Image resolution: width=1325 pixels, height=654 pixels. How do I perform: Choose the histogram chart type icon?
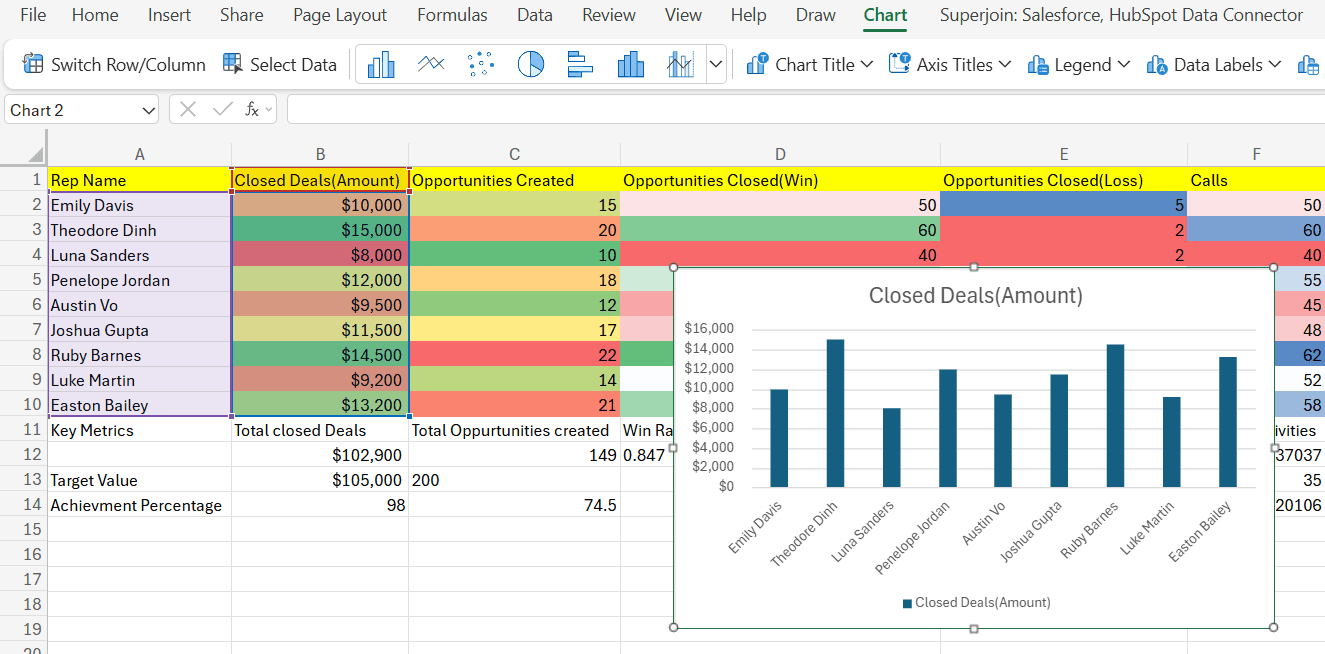[631, 65]
